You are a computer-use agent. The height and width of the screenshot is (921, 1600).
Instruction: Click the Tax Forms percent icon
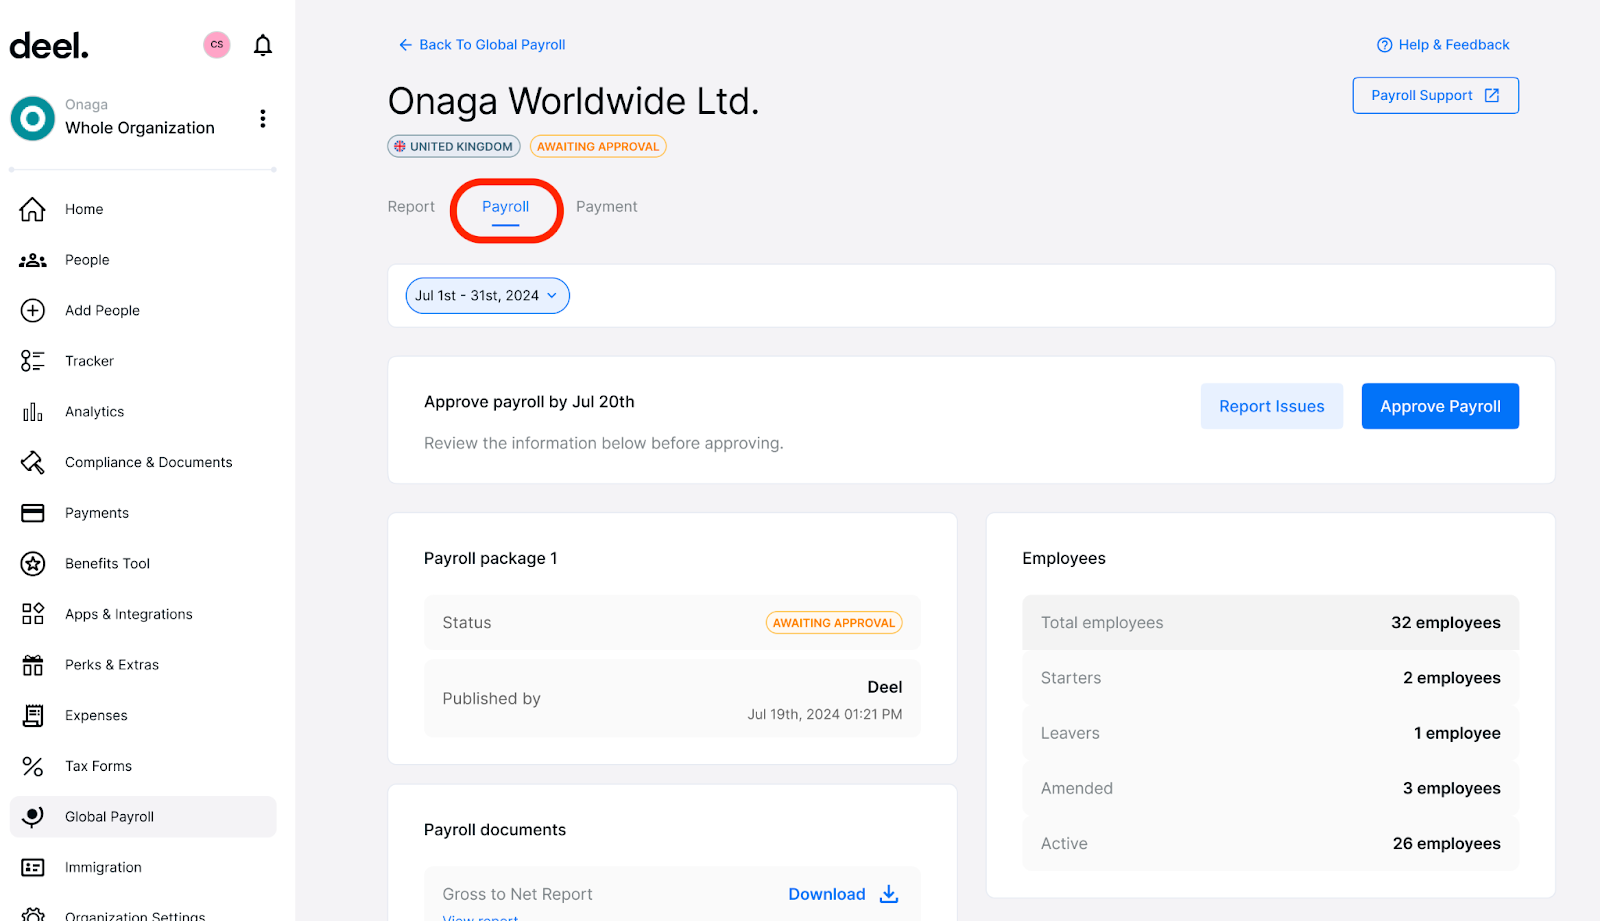coord(33,766)
